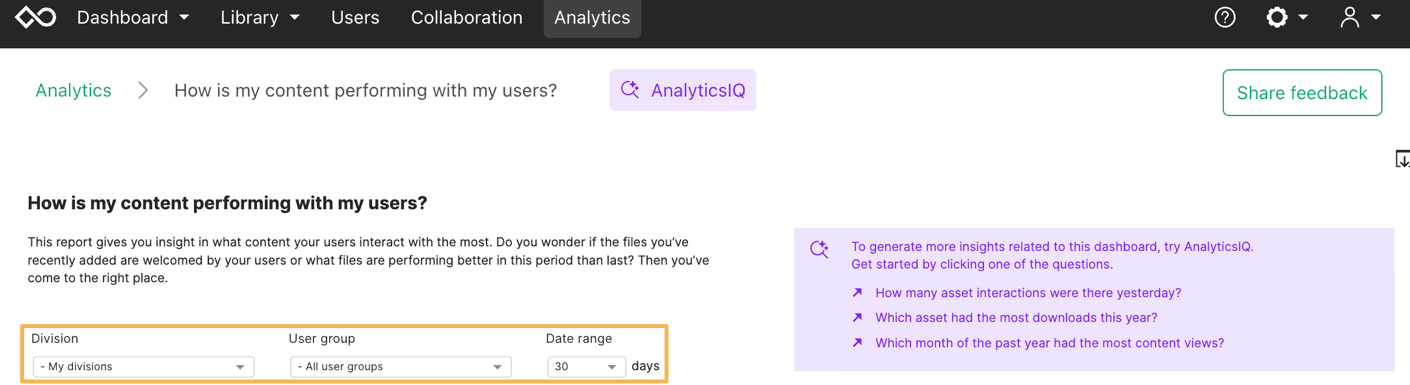This screenshot has width=1410, height=385.
Task: Open the help question mark icon
Action: [x=1225, y=17]
